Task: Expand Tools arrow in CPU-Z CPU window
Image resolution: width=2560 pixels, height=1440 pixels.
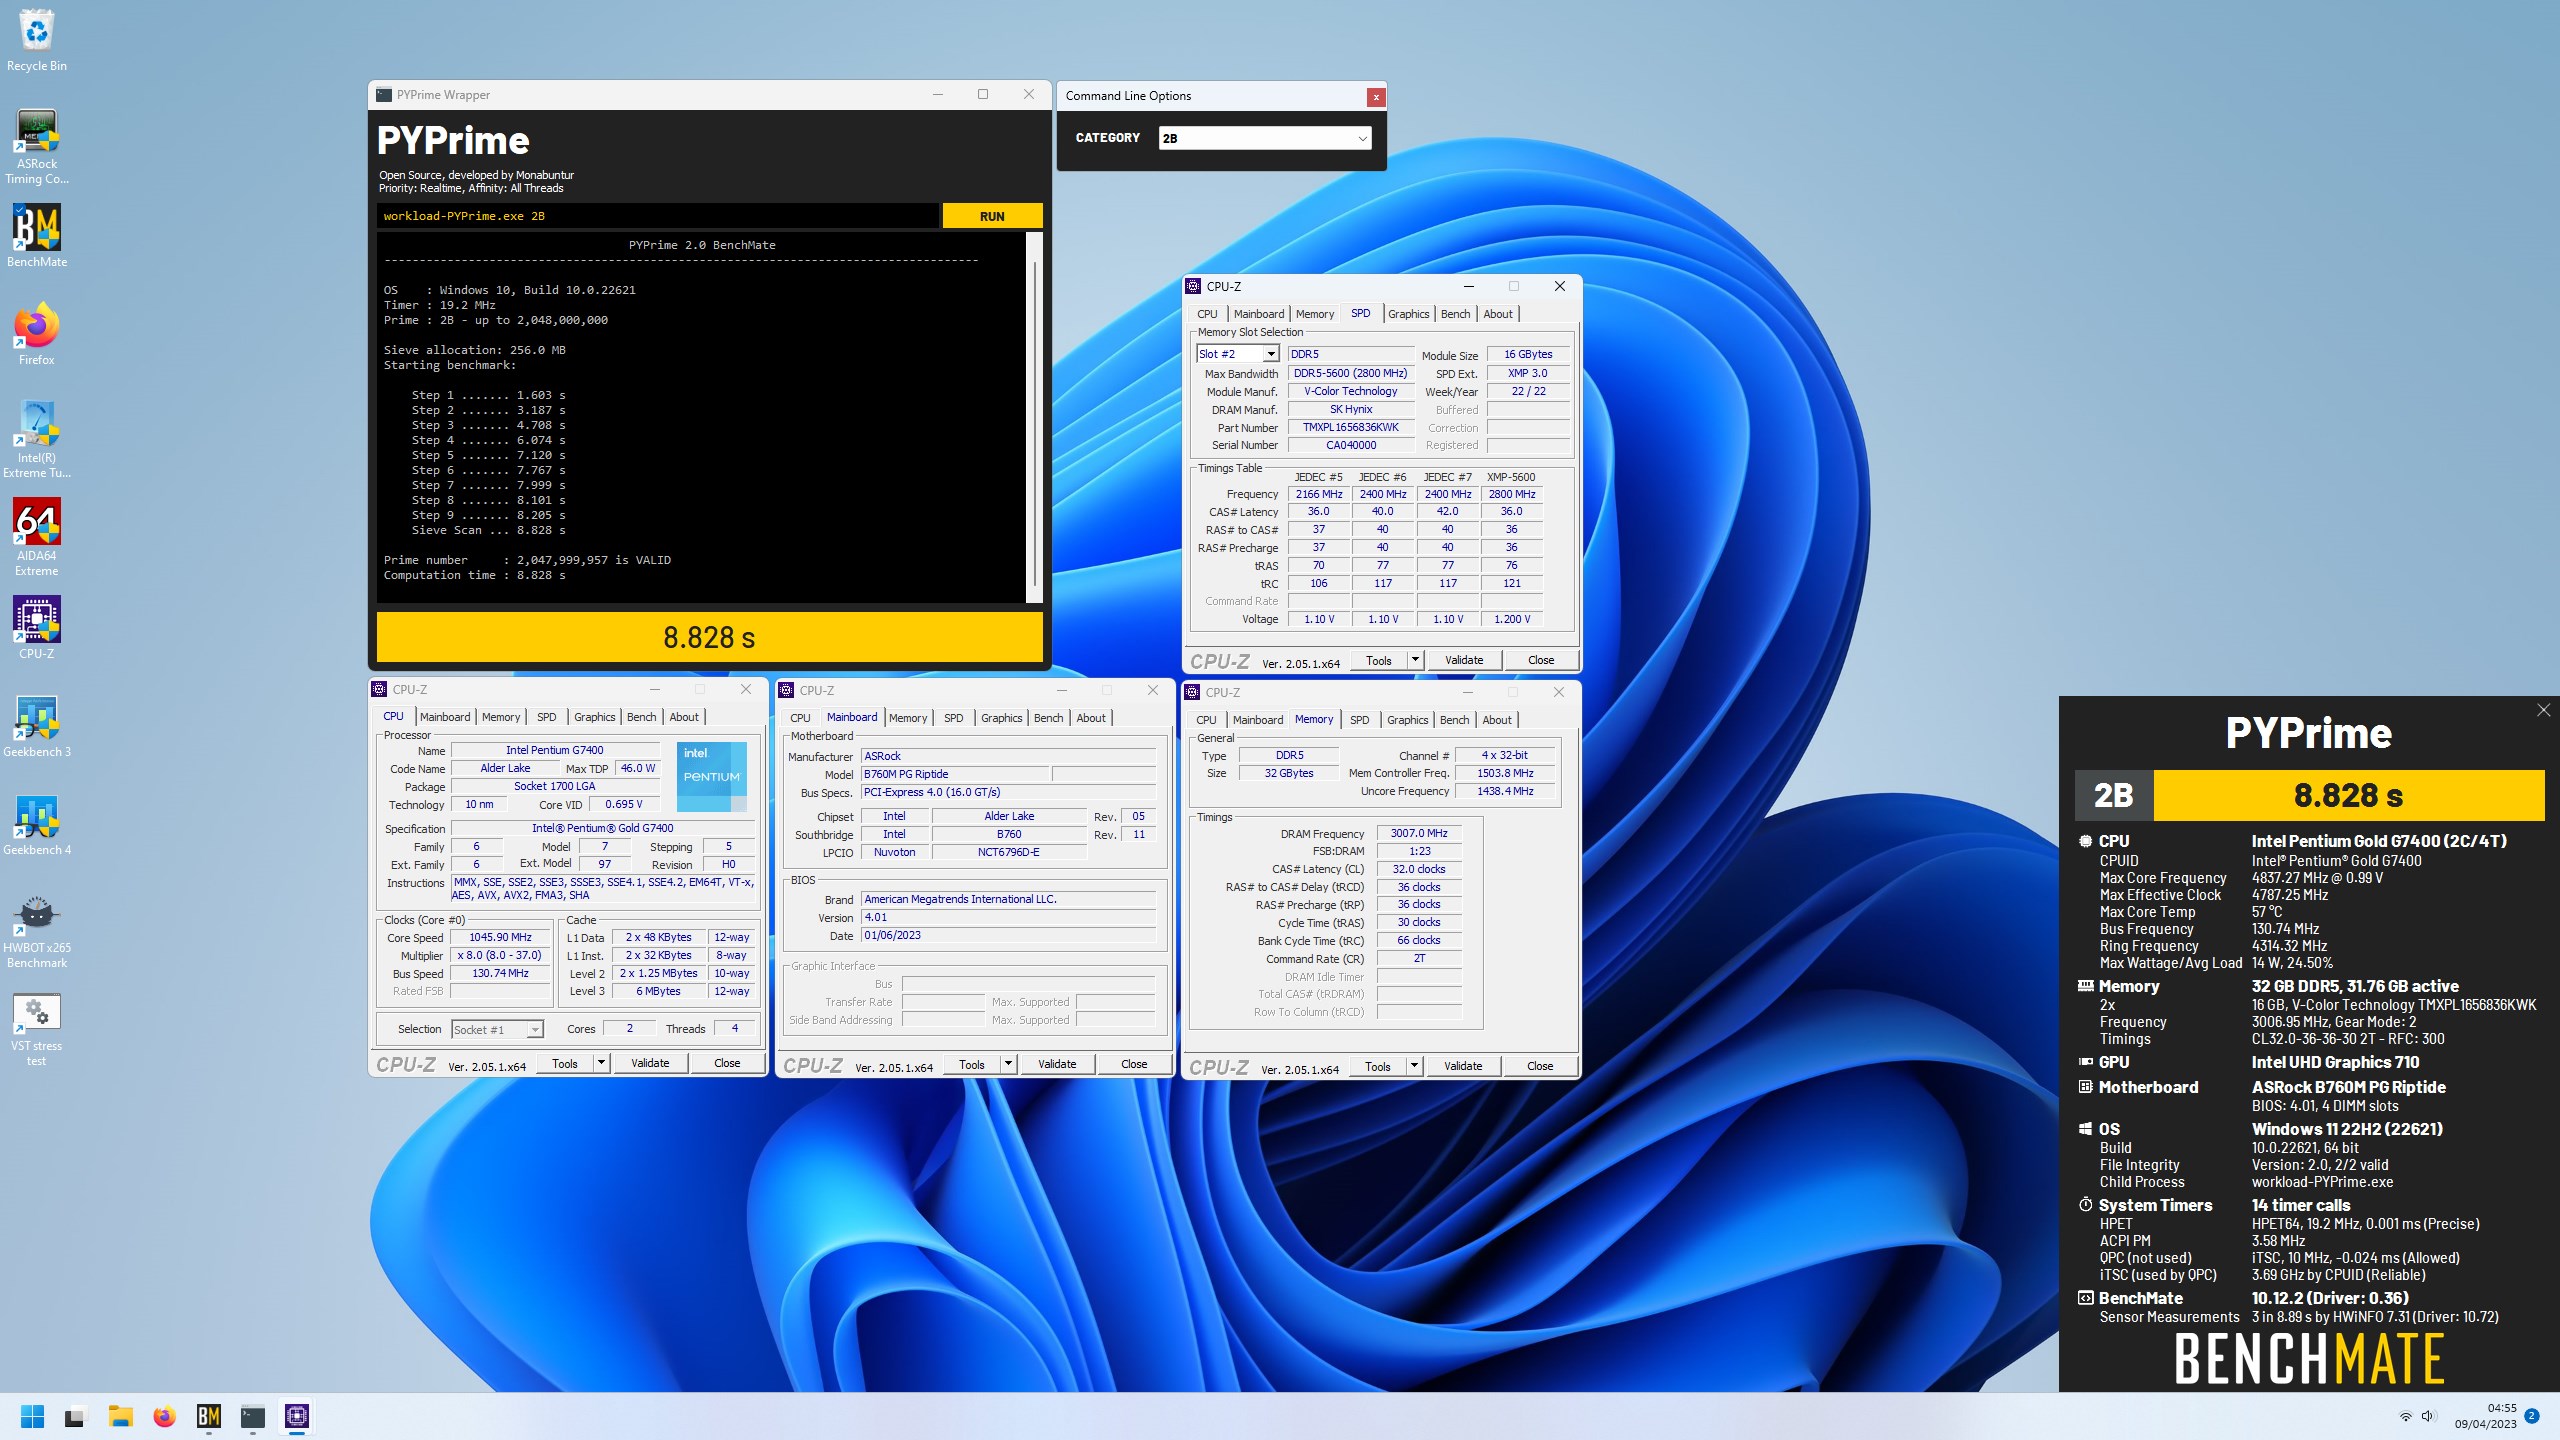Action: tap(601, 1063)
